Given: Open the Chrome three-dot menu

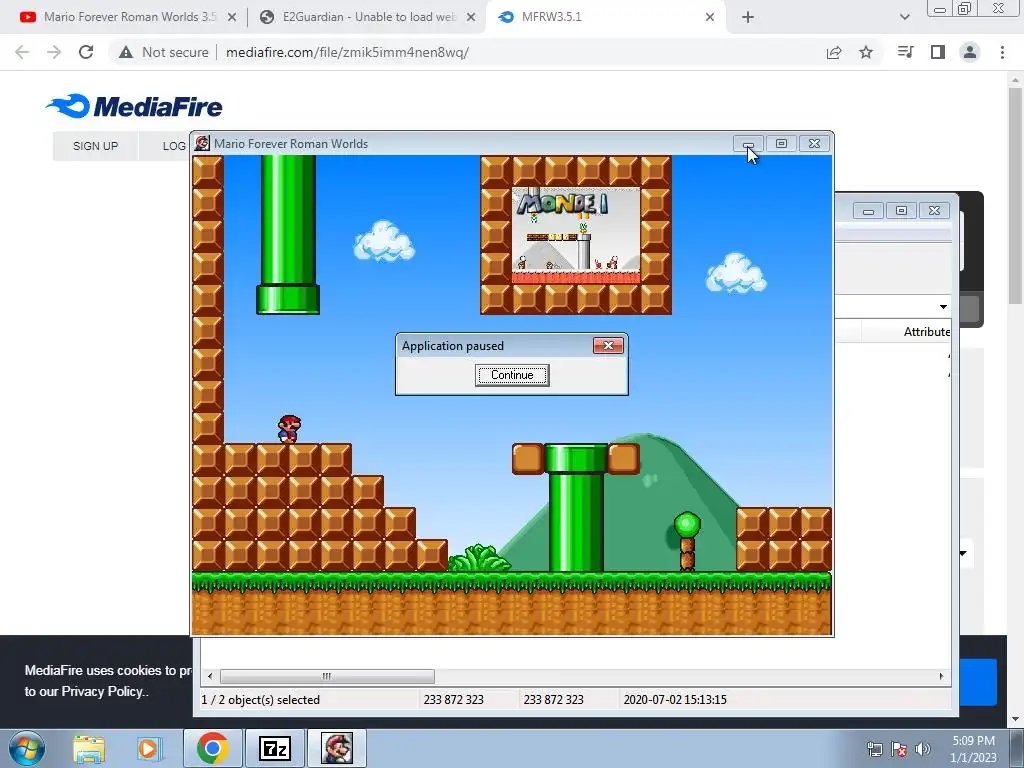Looking at the screenshot, I should [x=1002, y=52].
